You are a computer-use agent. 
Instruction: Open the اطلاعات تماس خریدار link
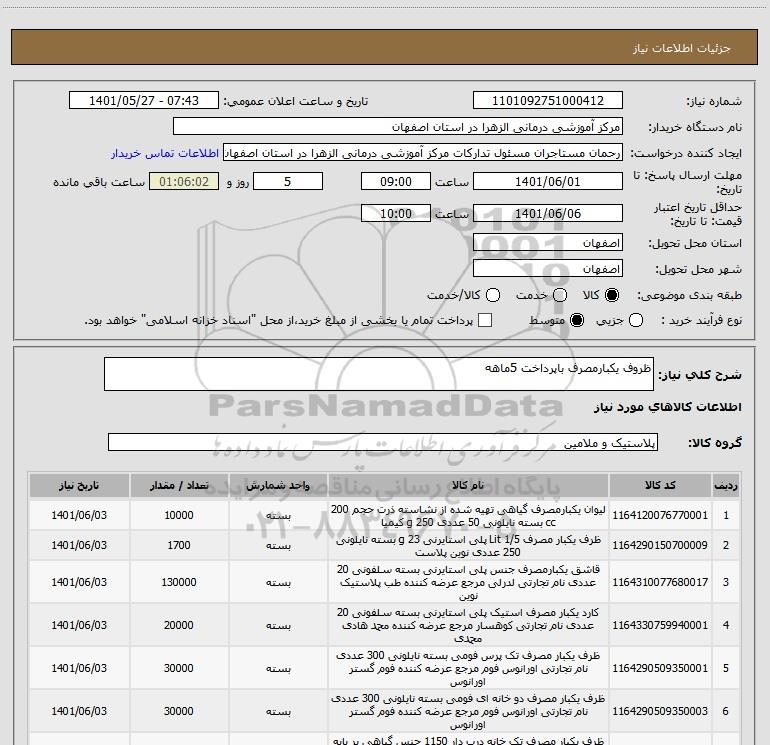165,153
